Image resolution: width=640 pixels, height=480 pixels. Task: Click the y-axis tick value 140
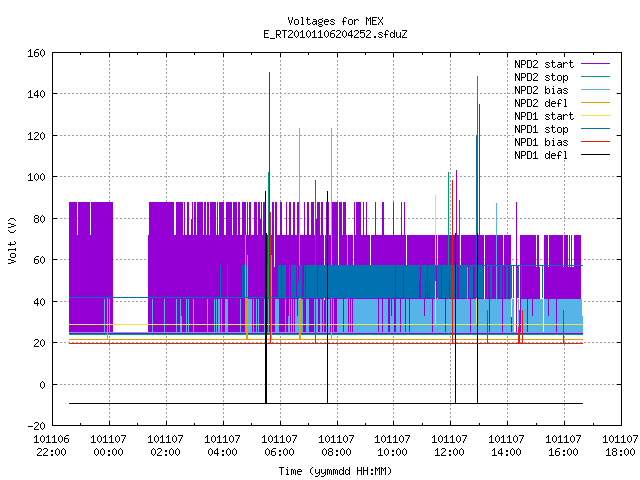(x=36, y=94)
